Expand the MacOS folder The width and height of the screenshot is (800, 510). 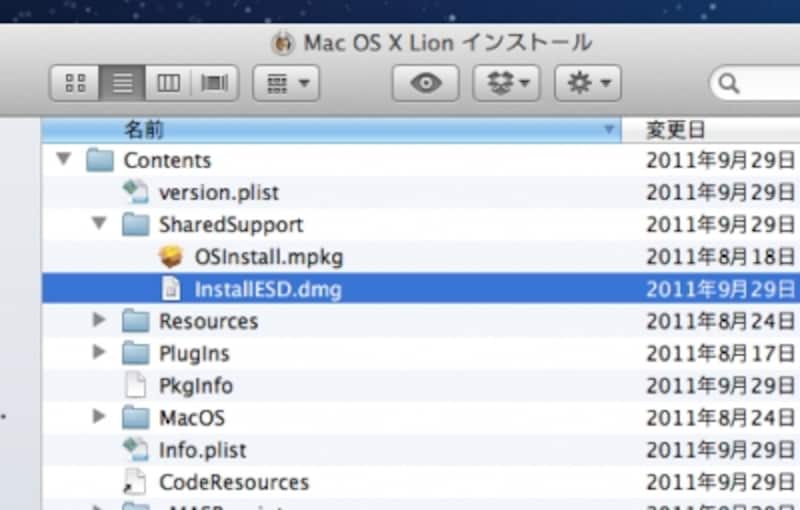click(x=99, y=416)
